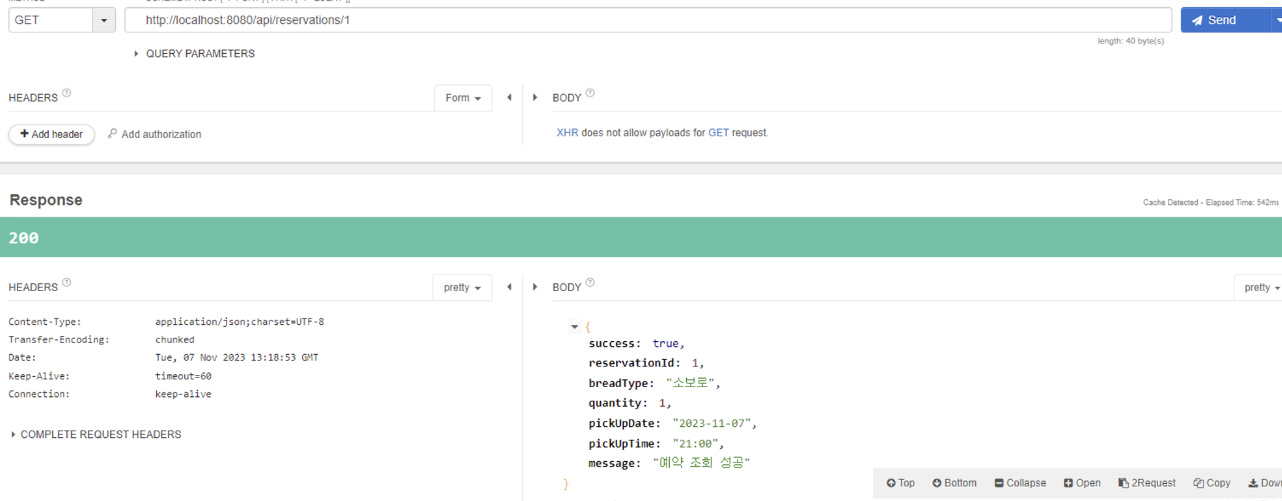Open the Form view dropdown

click(x=463, y=98)
